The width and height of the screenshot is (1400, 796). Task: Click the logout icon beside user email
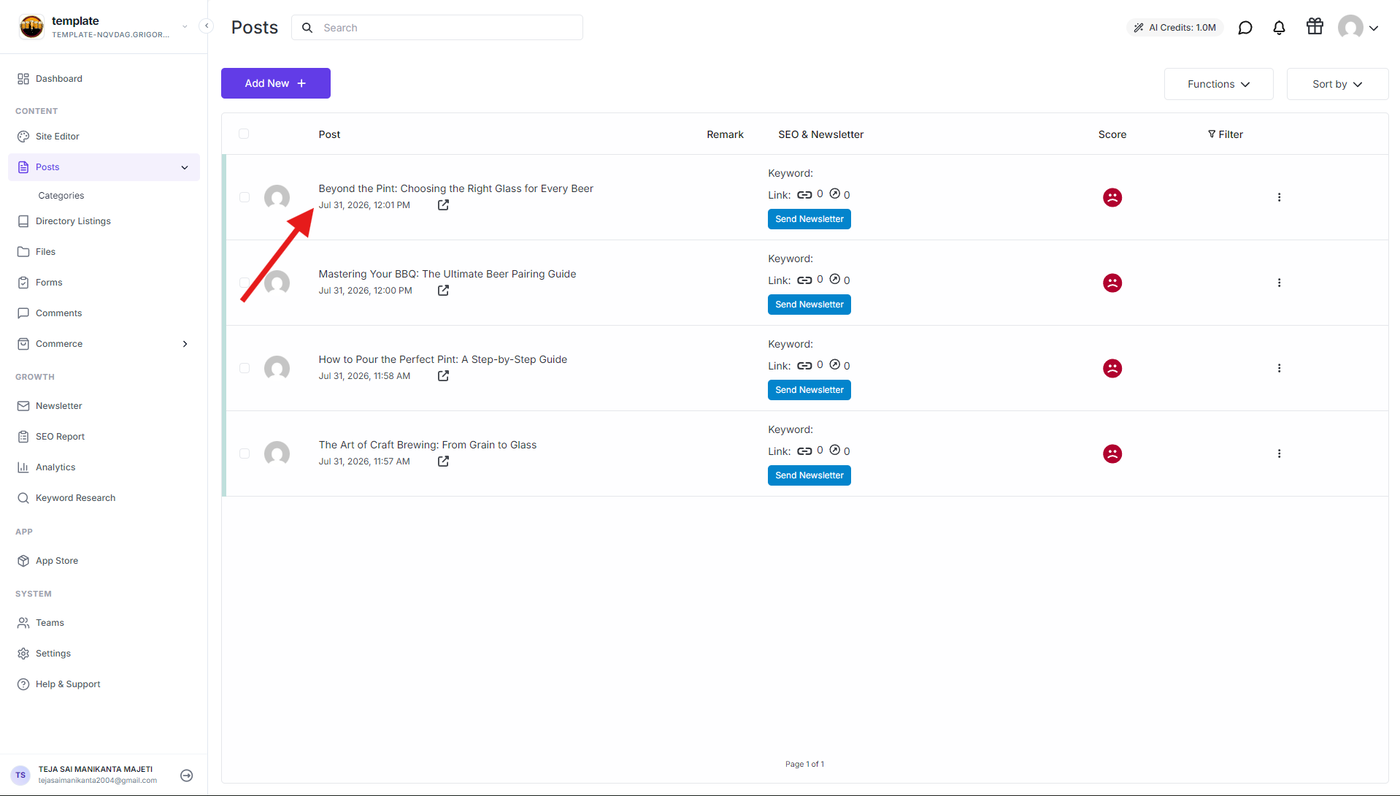tap(186, 775)
